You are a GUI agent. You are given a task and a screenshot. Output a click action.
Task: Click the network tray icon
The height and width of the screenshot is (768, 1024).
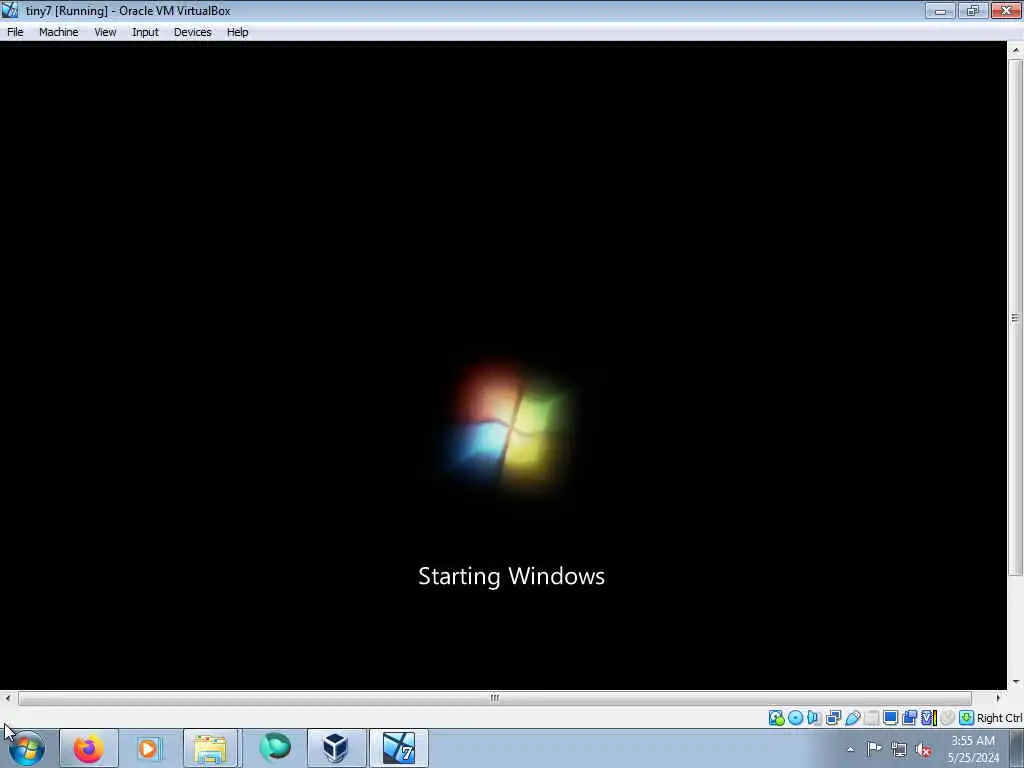click(899, 749)
